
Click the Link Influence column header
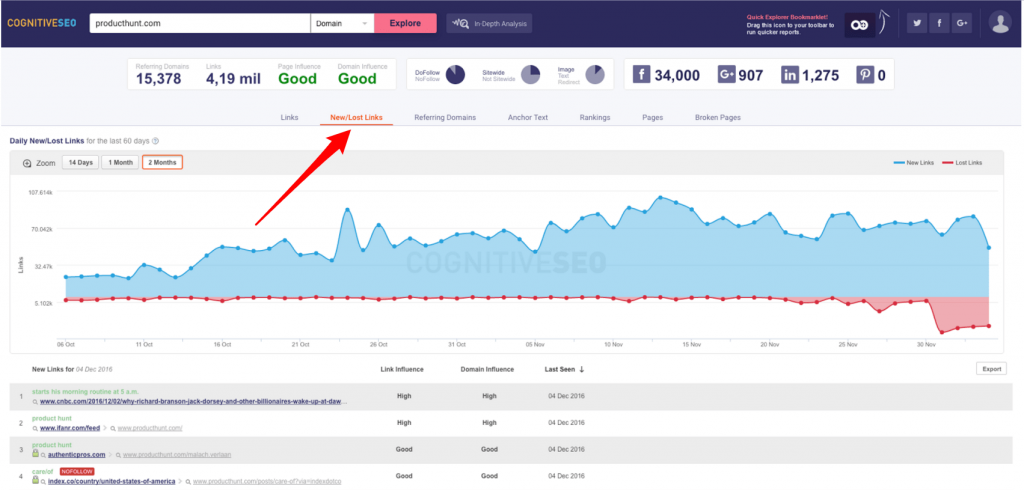(x=402, y=370)
